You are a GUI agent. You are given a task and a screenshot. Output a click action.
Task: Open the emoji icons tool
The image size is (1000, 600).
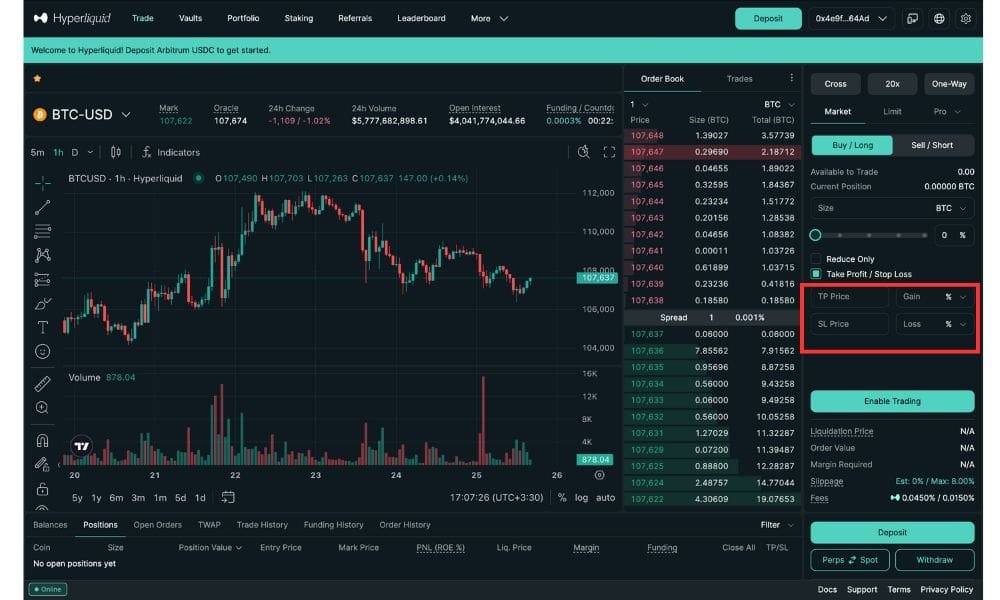[x=43, y=351]
